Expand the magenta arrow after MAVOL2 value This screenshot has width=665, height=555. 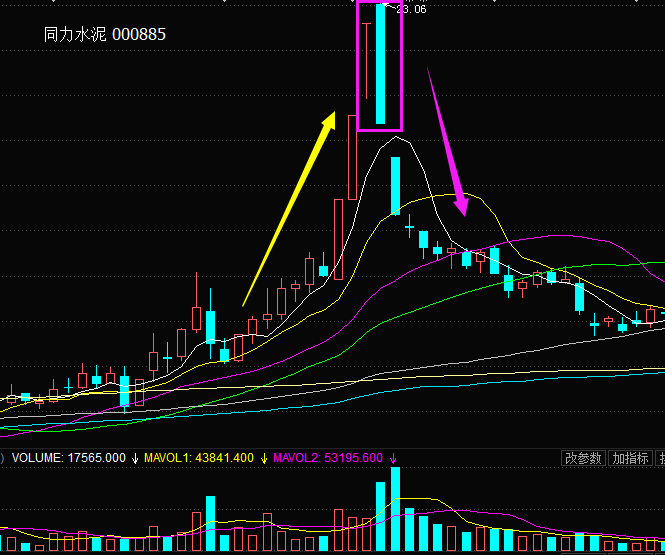tap(393, 458)
